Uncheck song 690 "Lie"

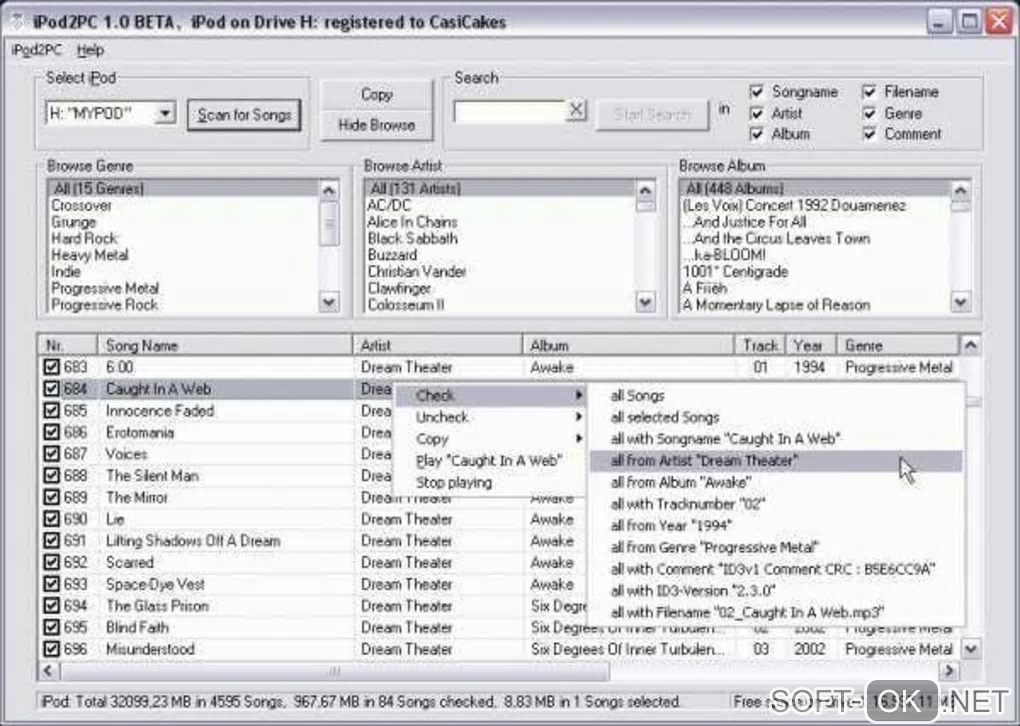(51, 519)
